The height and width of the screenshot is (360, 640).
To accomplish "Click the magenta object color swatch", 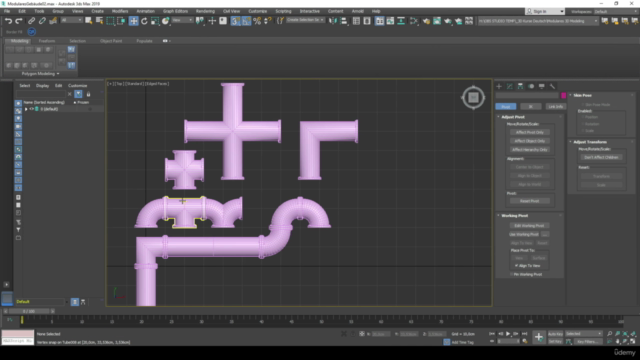I will [x=563, y=96].
